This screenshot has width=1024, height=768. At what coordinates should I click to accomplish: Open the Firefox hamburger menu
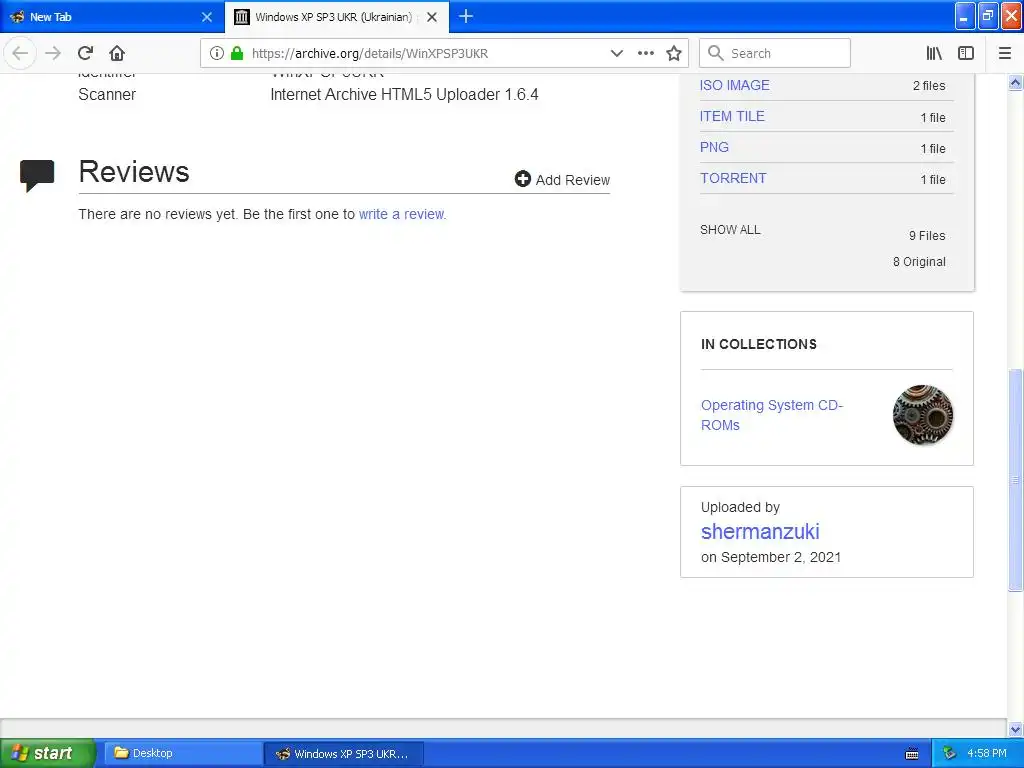click(x=1004, y=53)
